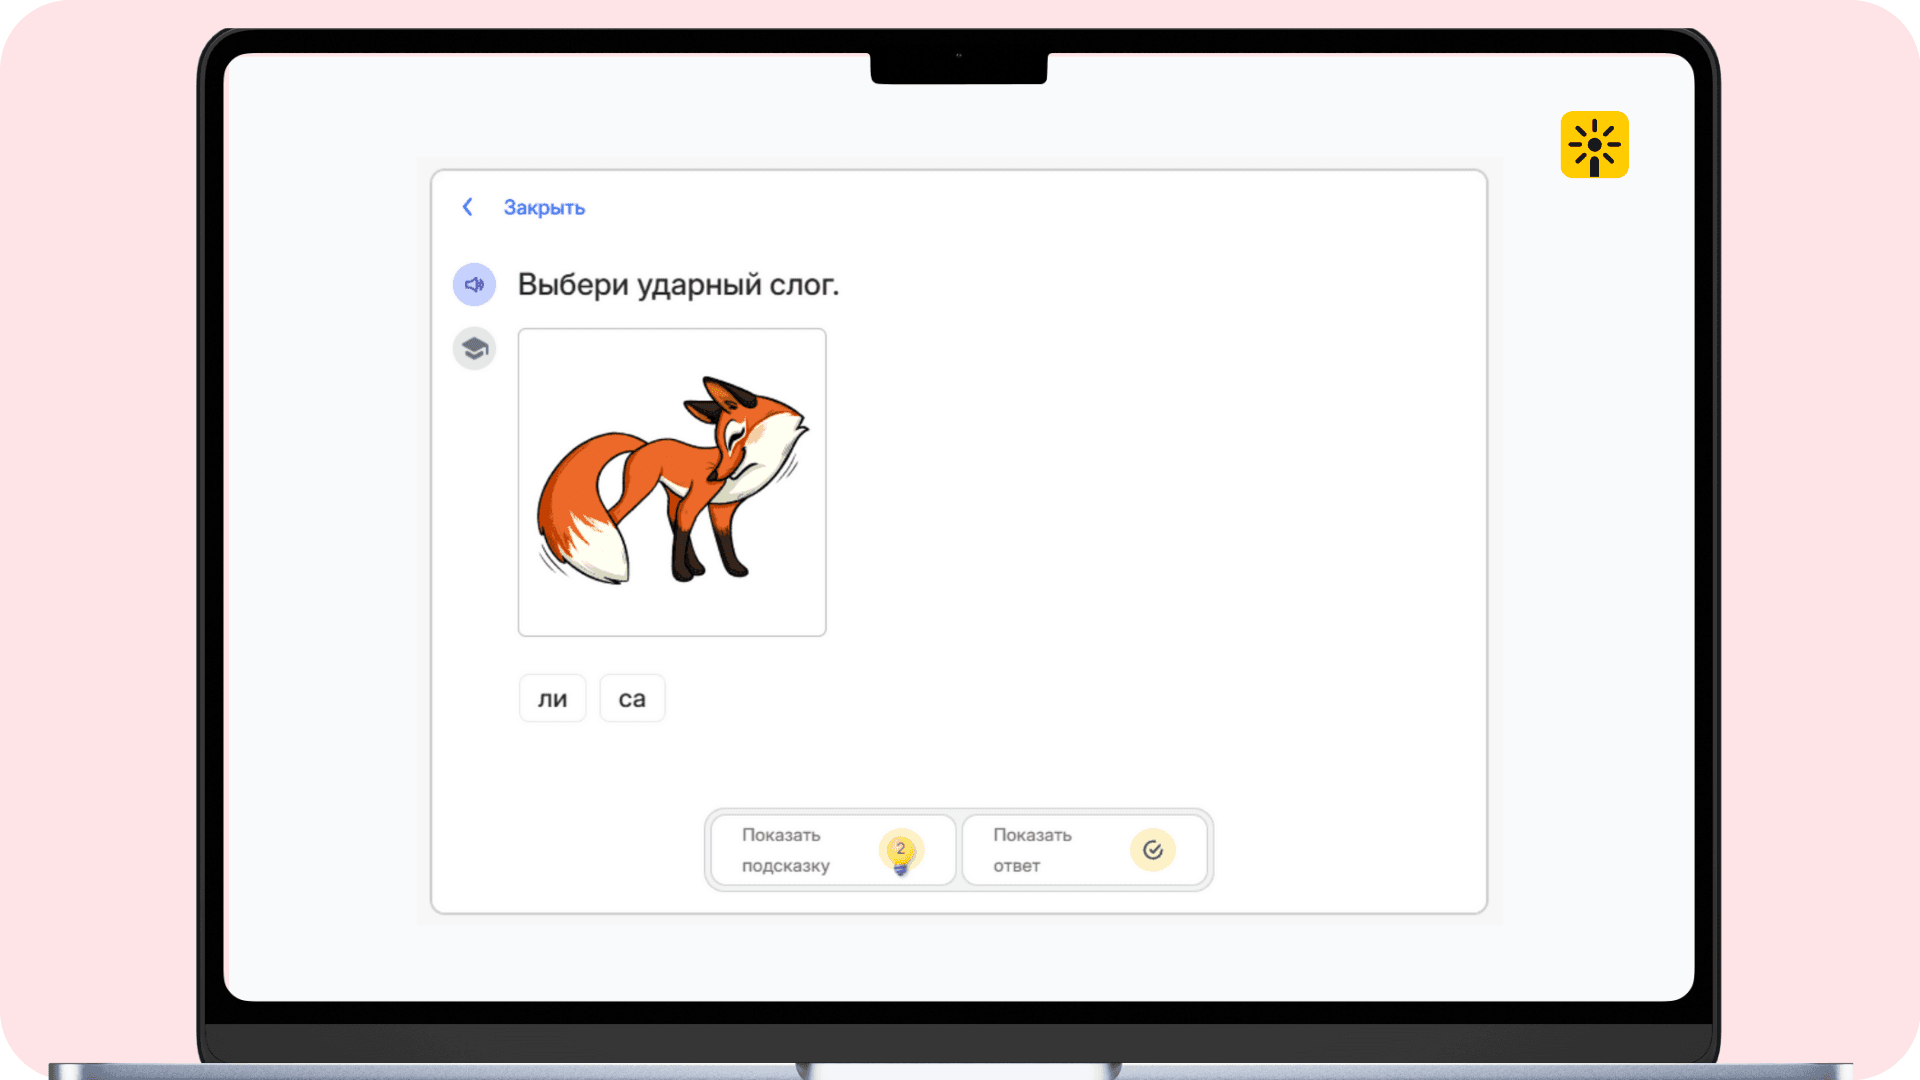Click the lightbulb hint icon

[x=901, y=852]
